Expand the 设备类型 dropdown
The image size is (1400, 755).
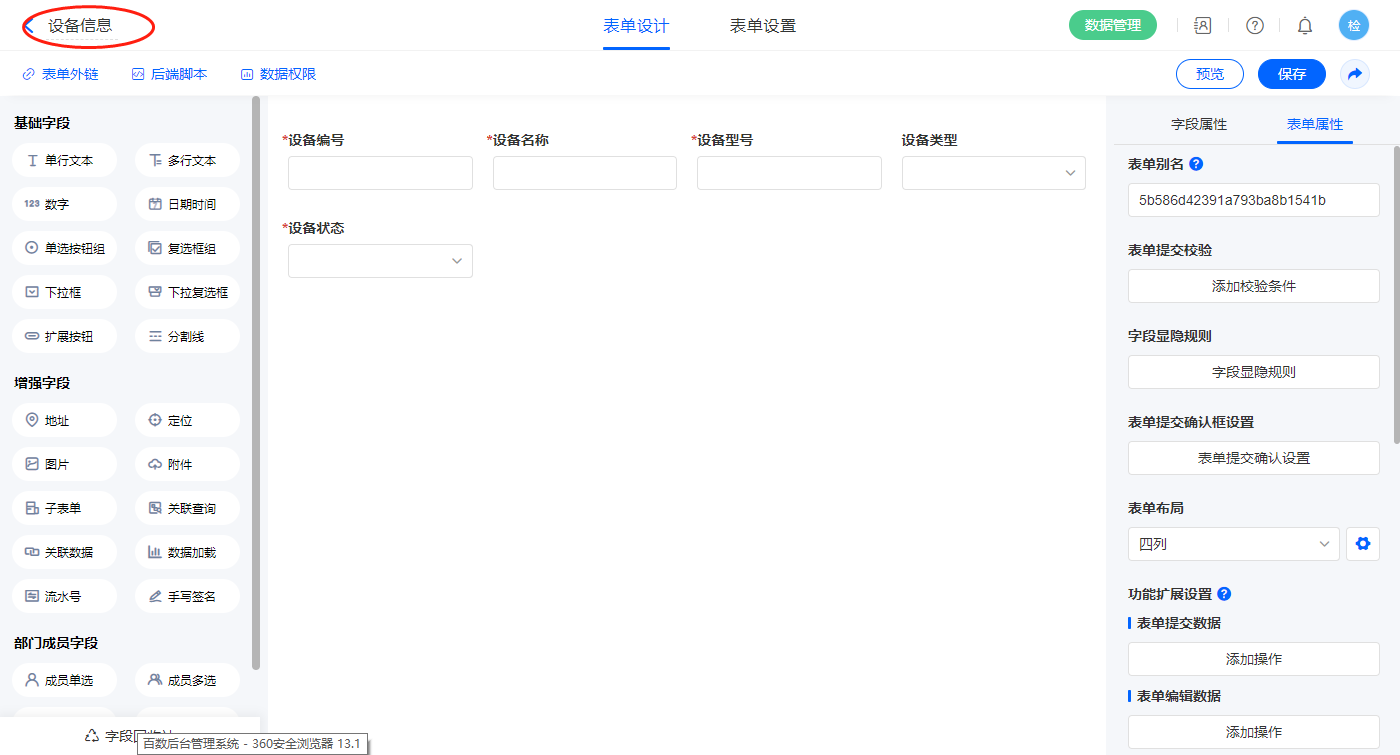(x=993, y=173)
